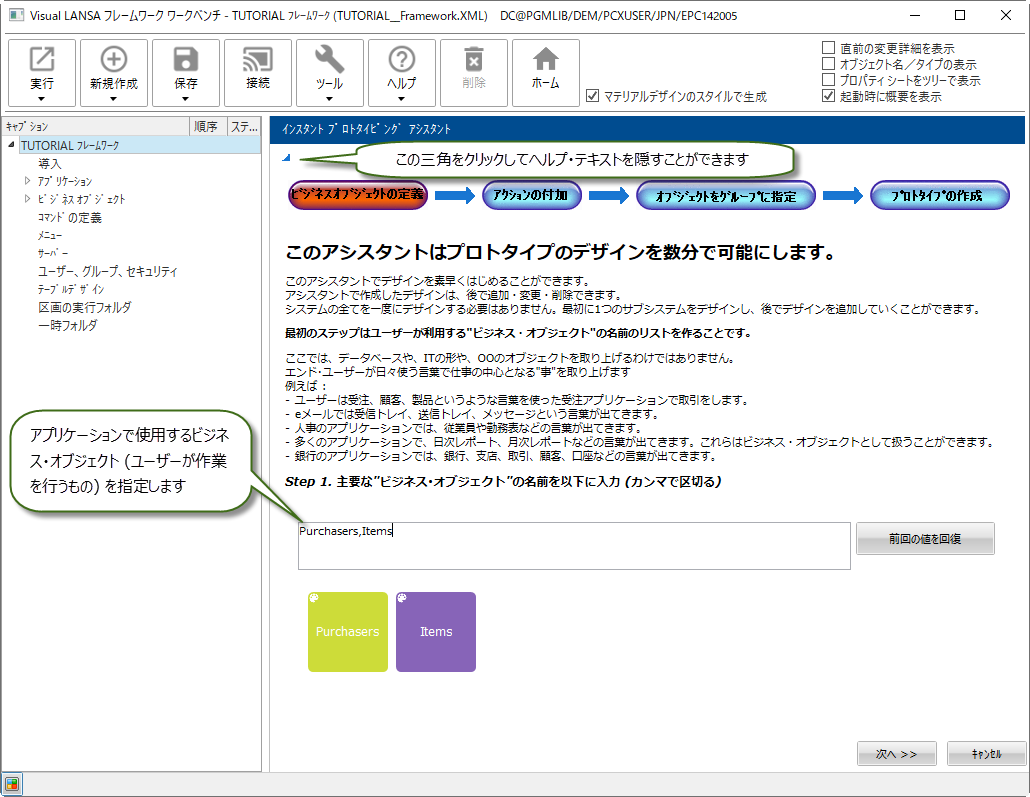The width and height of the screenshot is (1030, 797).
Task: Open the 実行 dropdown arrow
Action: (x=41, y=99)
